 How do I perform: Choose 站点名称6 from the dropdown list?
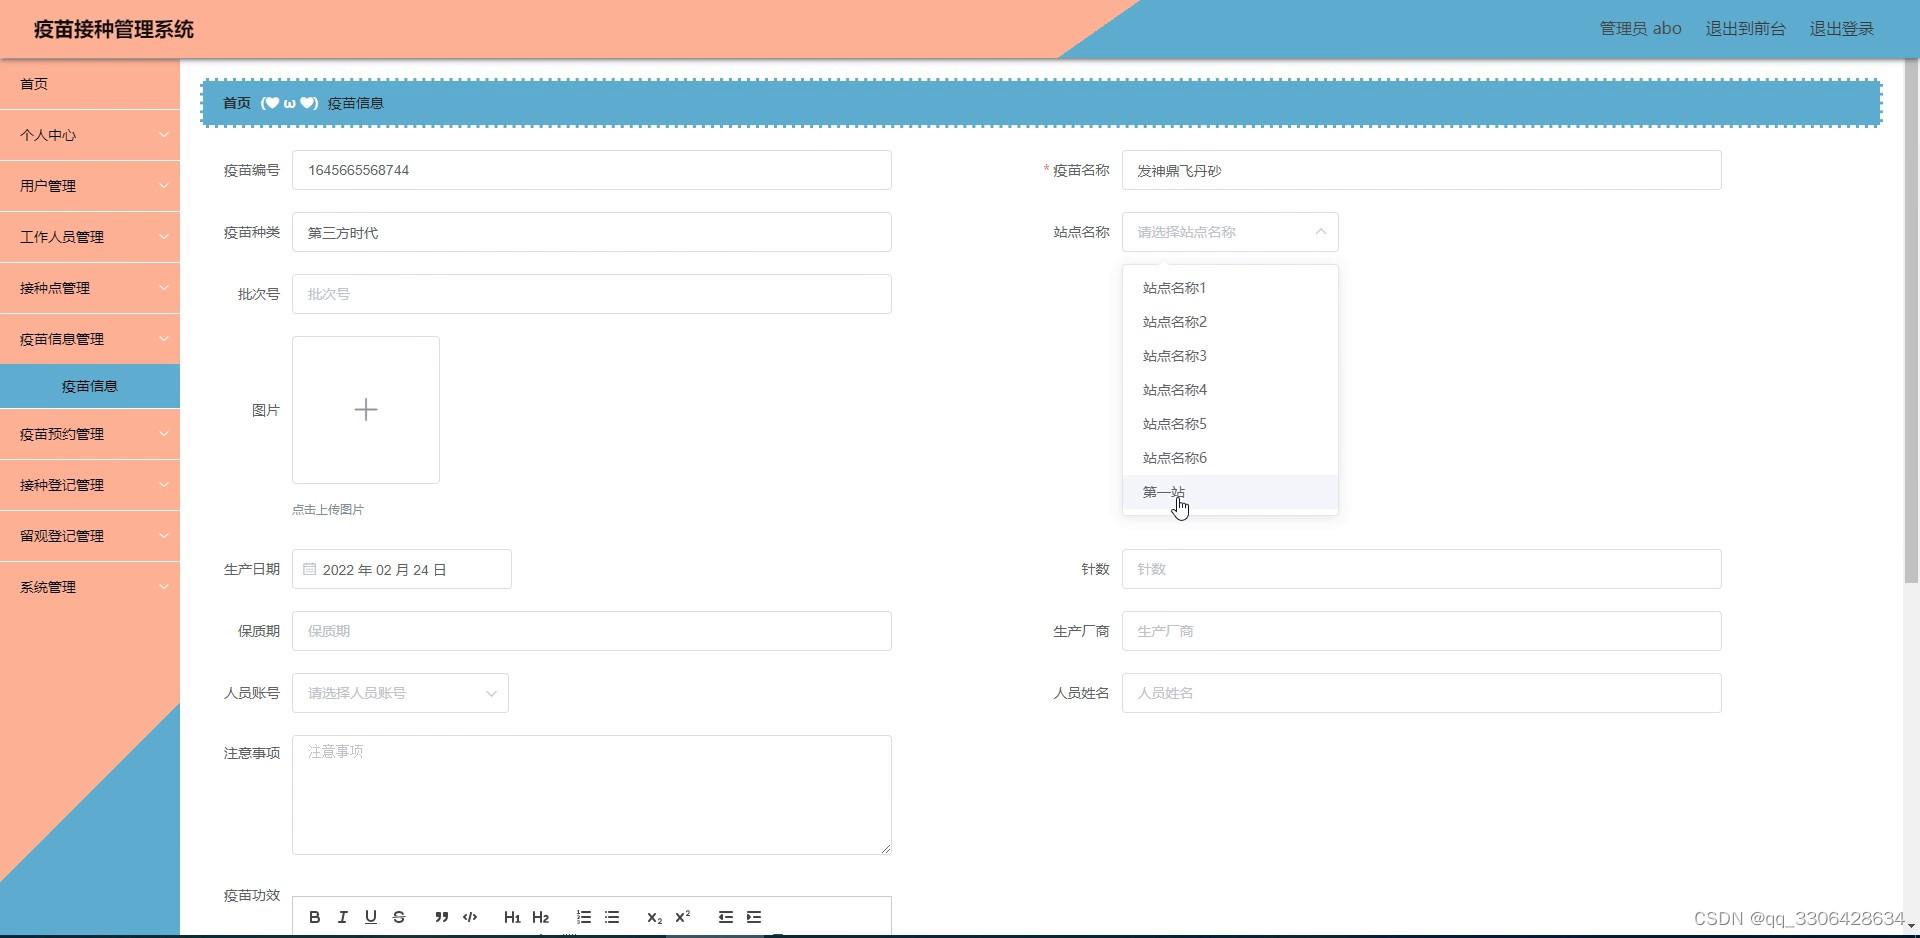click(x=1230, y=458)
